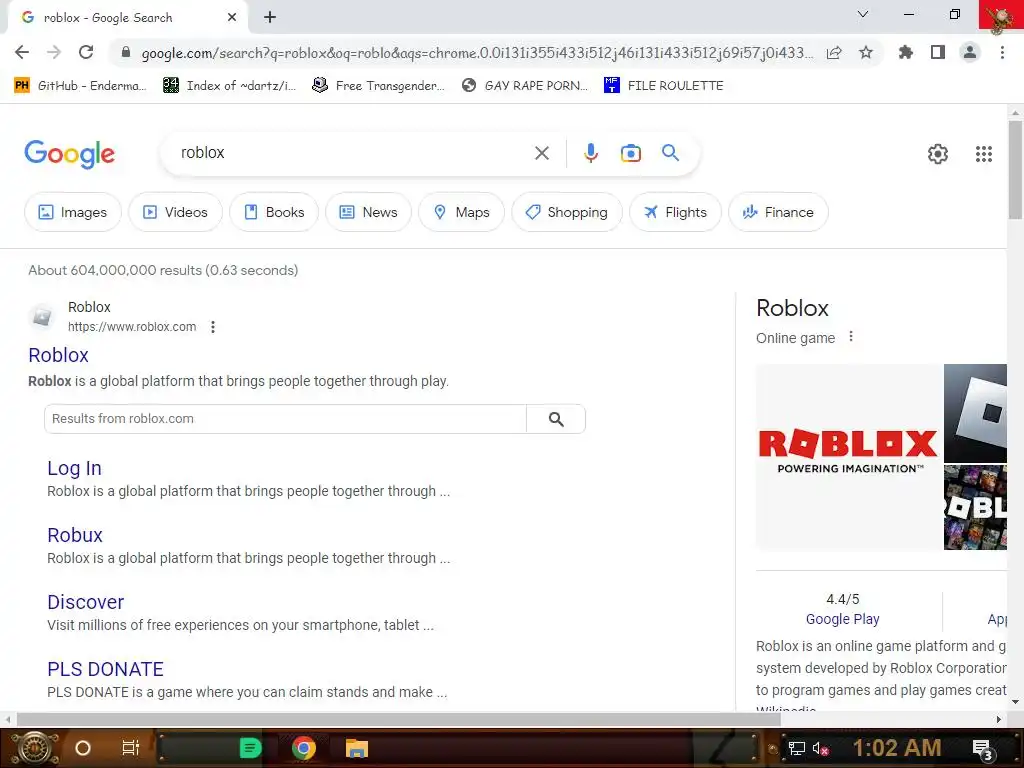Filter results by Finance

coord(778,212)
